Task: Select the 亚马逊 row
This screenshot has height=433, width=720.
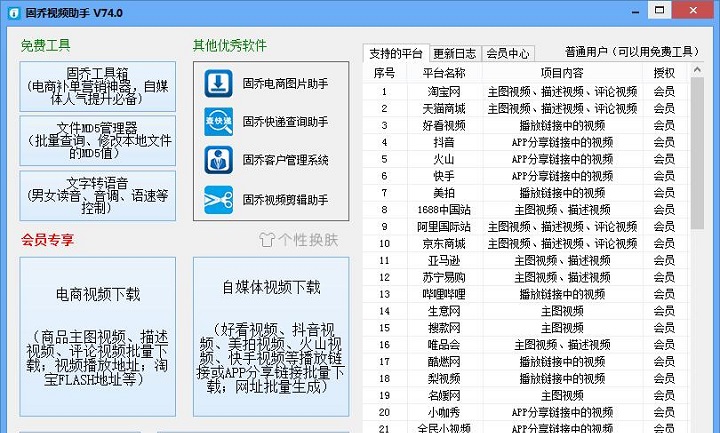Action: [x=525, y=260]
